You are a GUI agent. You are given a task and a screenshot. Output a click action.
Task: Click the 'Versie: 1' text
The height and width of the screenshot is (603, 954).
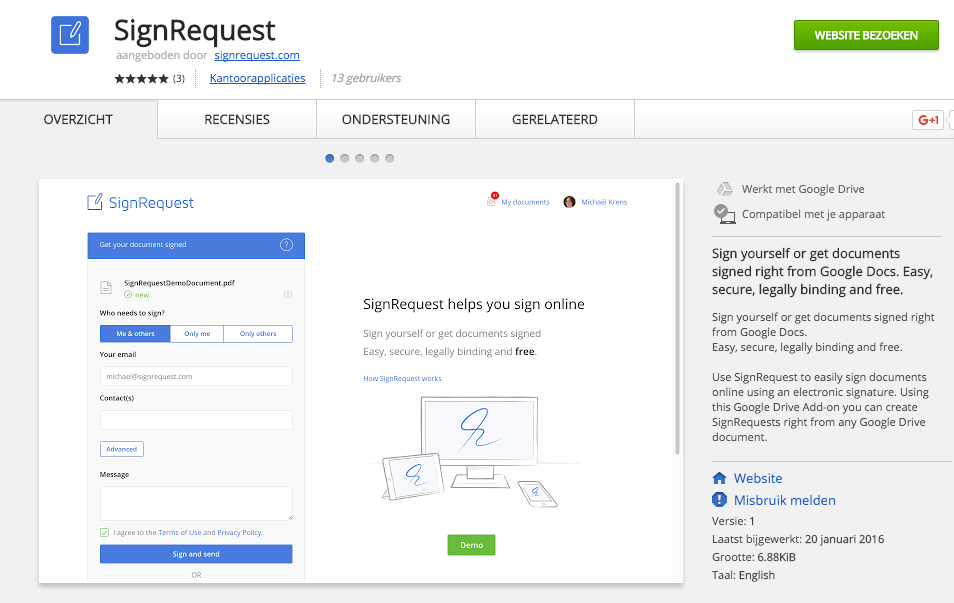[x=733, y=521]
